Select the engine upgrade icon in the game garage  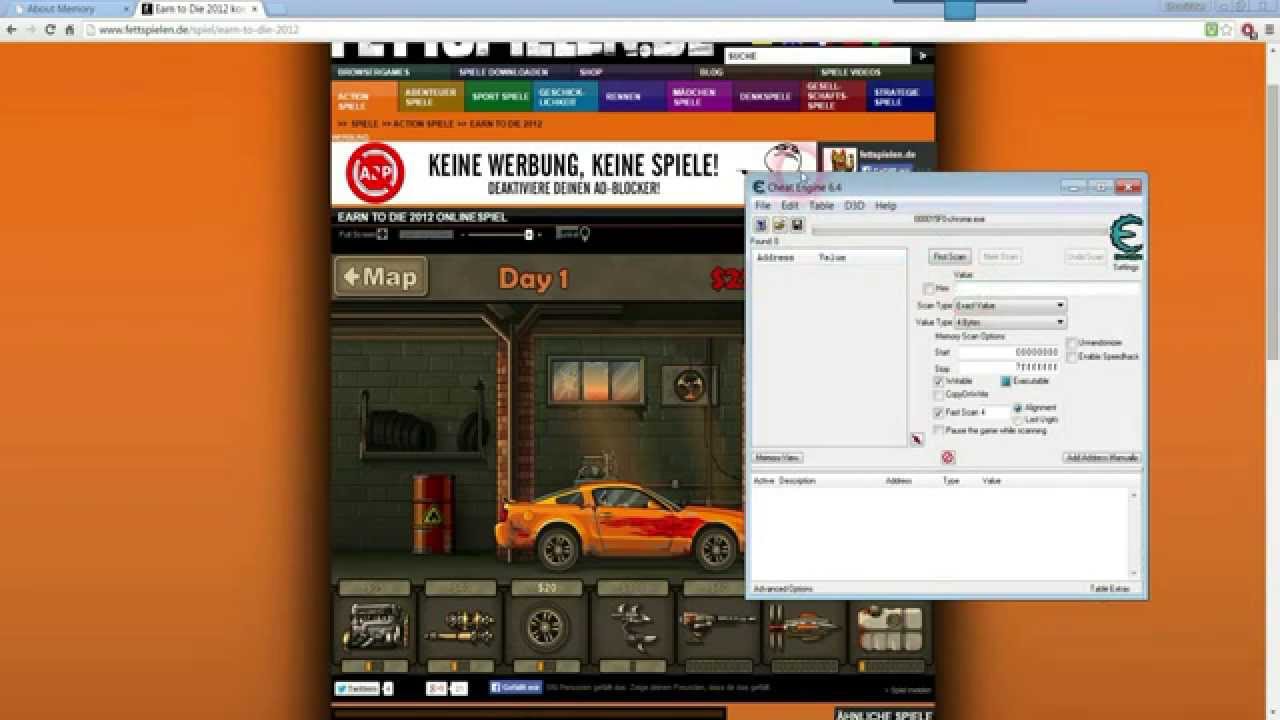[375, 626]
